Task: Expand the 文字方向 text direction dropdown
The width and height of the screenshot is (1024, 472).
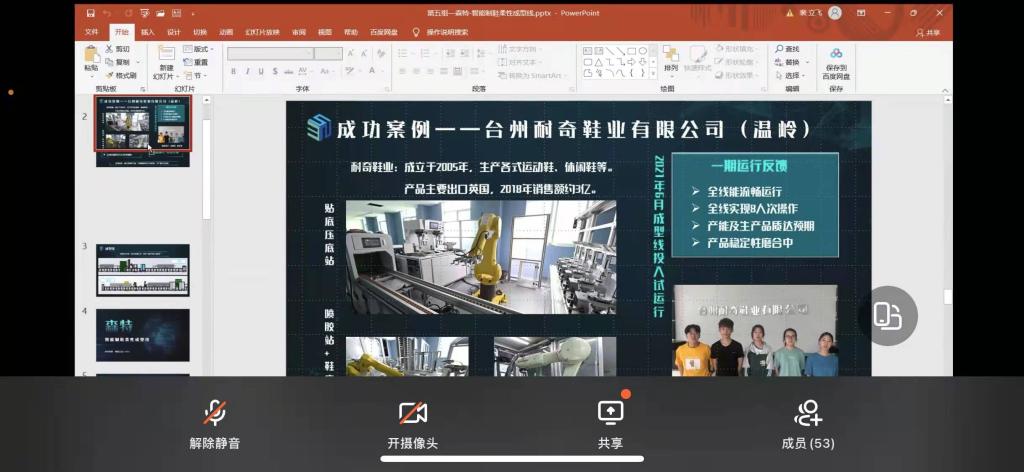Action: [520, 49]
